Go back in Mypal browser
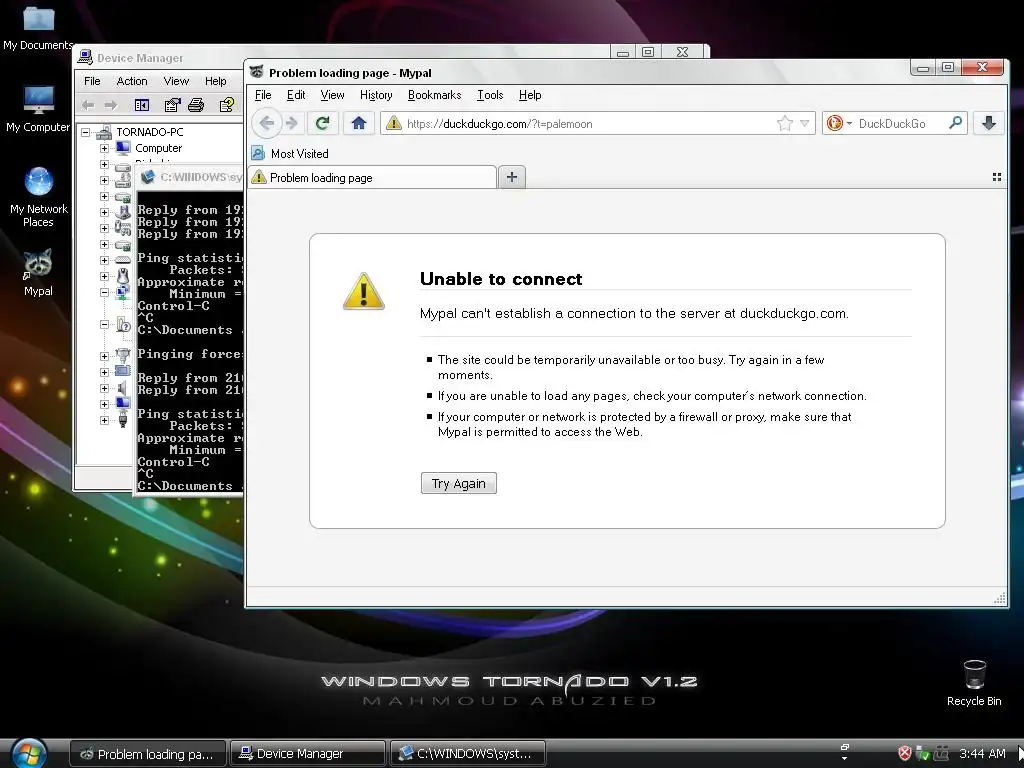Screen dimensions: 1024x768 pos(266,123)
